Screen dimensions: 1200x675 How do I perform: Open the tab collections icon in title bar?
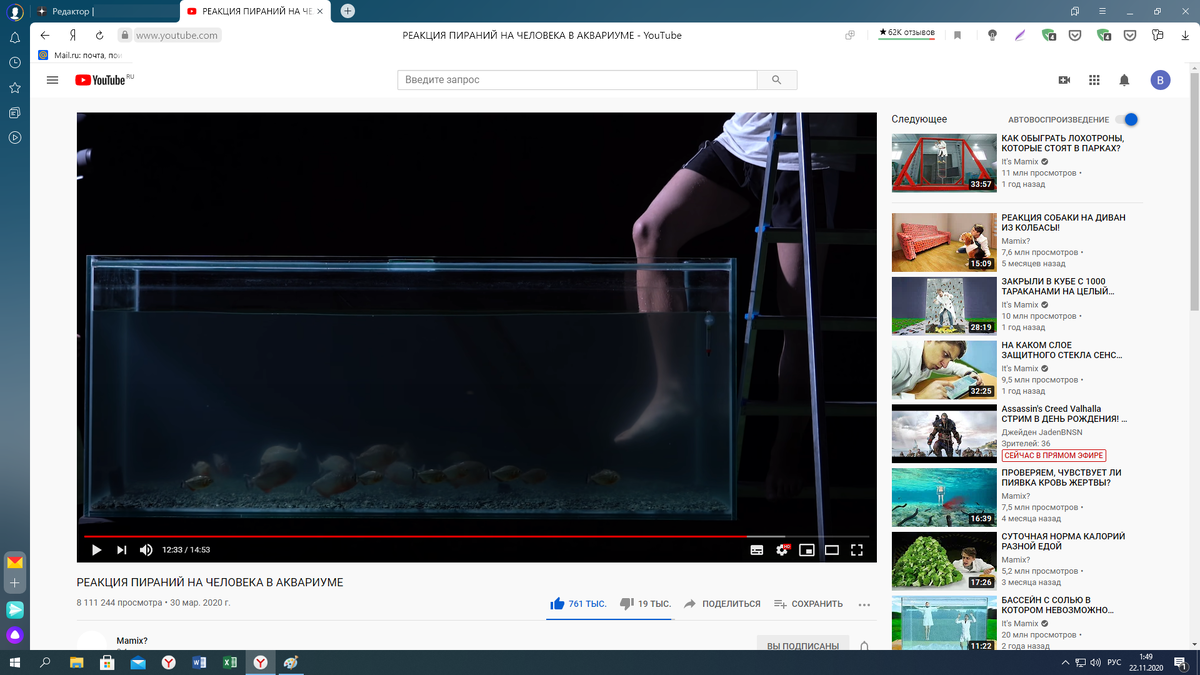pos(1075,11)
